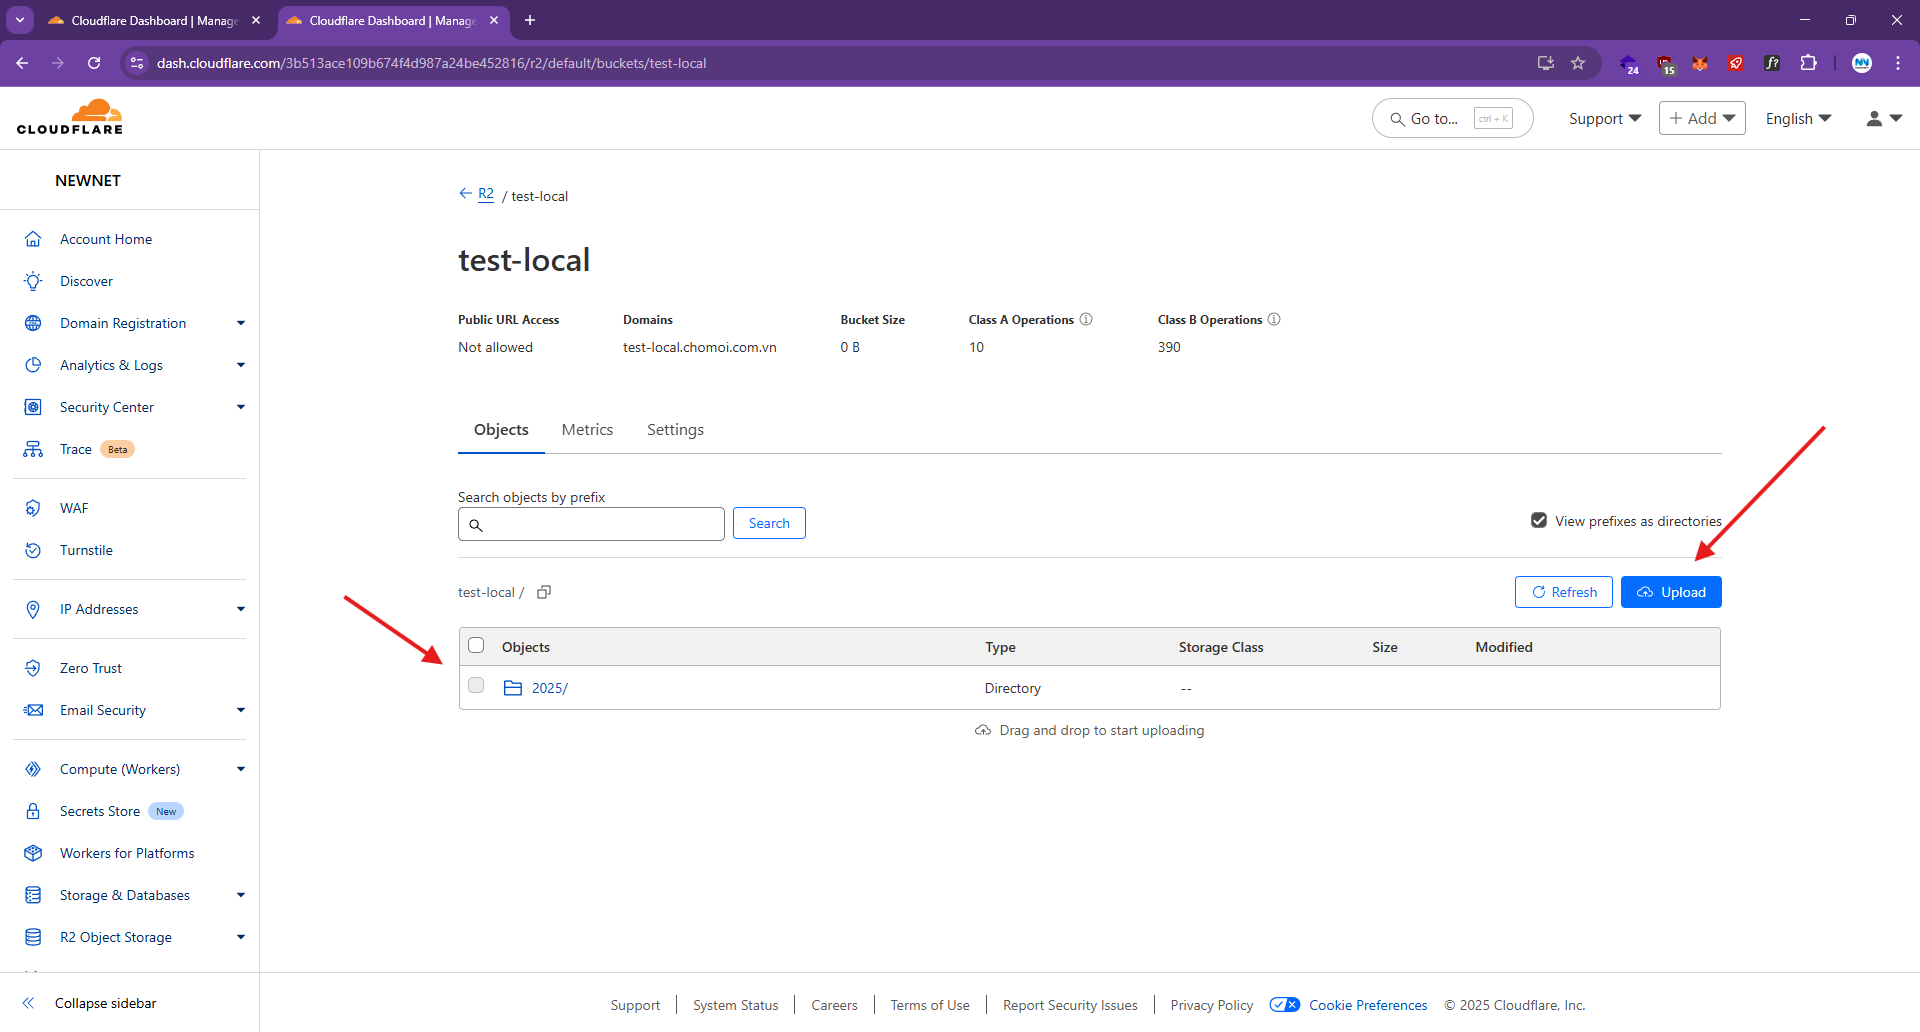Click the back arrow beside R2 breadcrumb

coord(465,193)
